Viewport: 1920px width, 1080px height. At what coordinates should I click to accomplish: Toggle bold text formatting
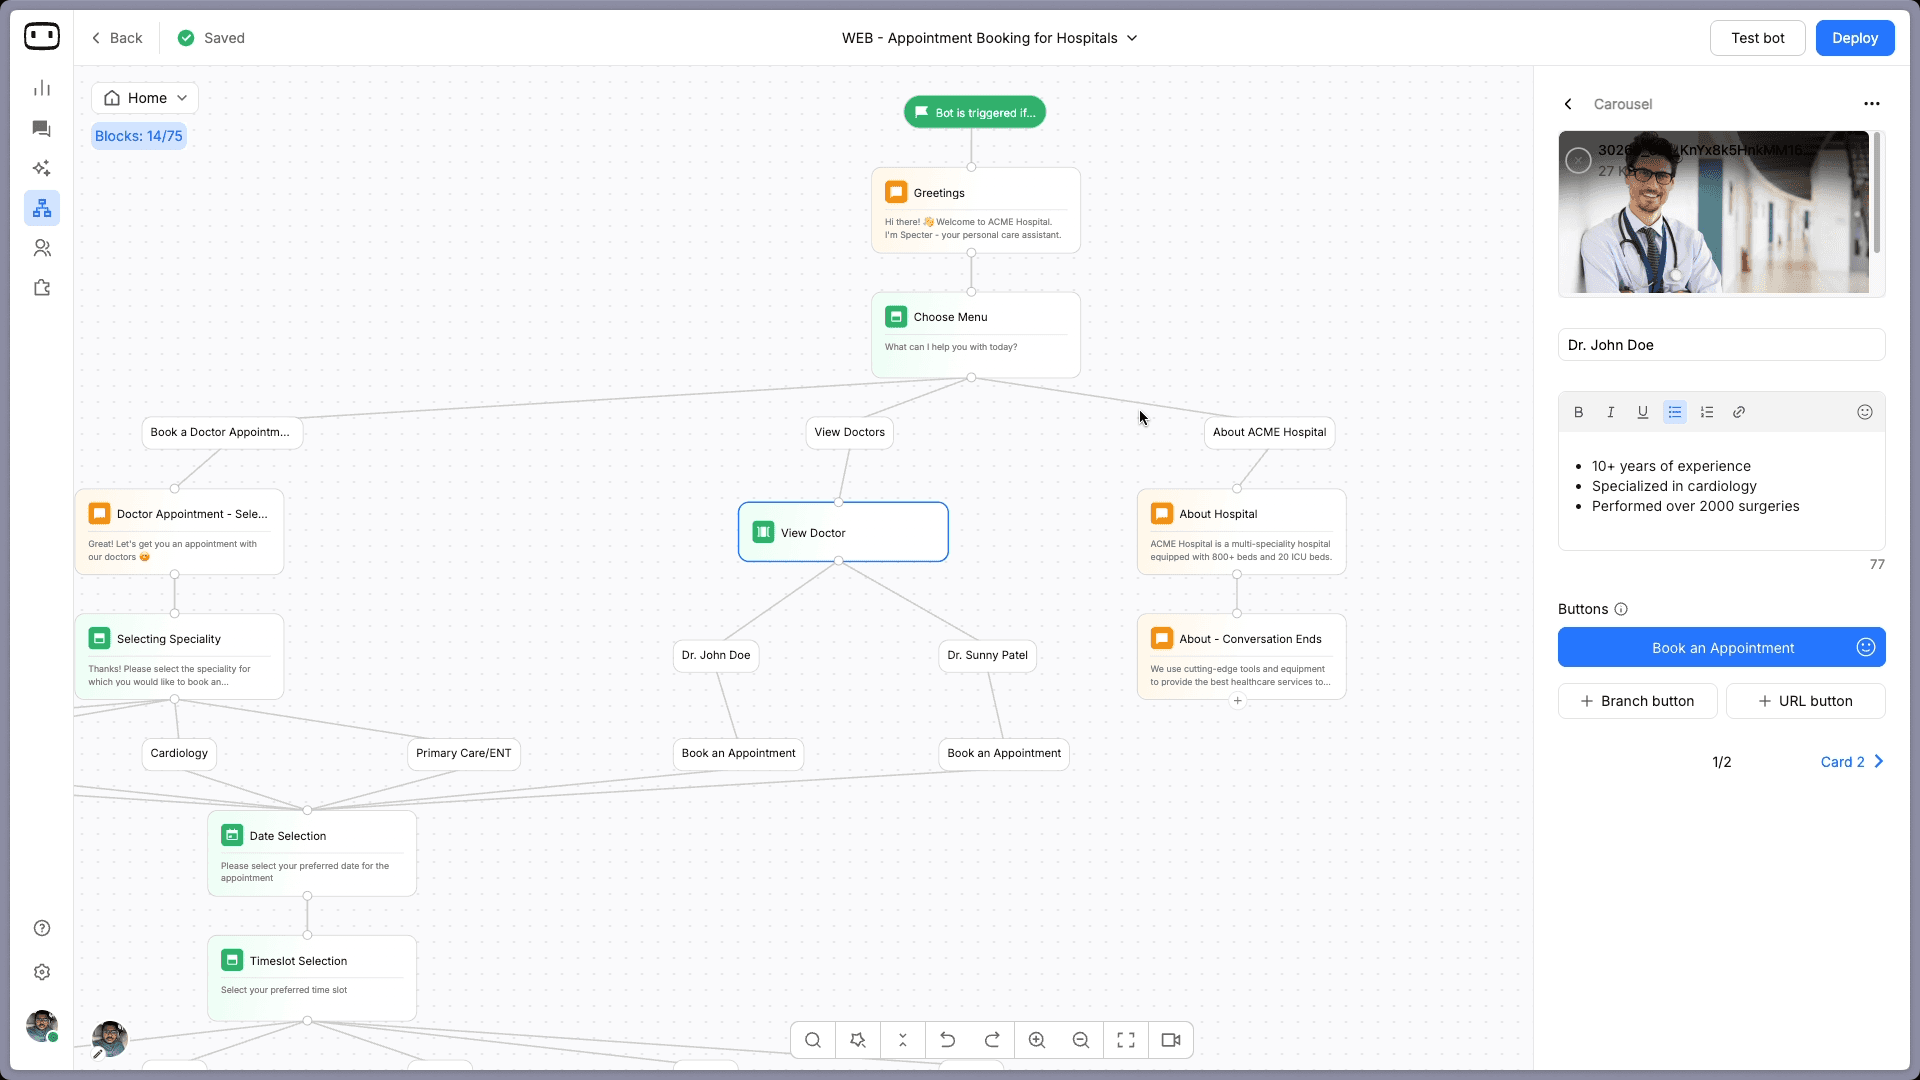pyautogui.click(x=1578, y=412)
